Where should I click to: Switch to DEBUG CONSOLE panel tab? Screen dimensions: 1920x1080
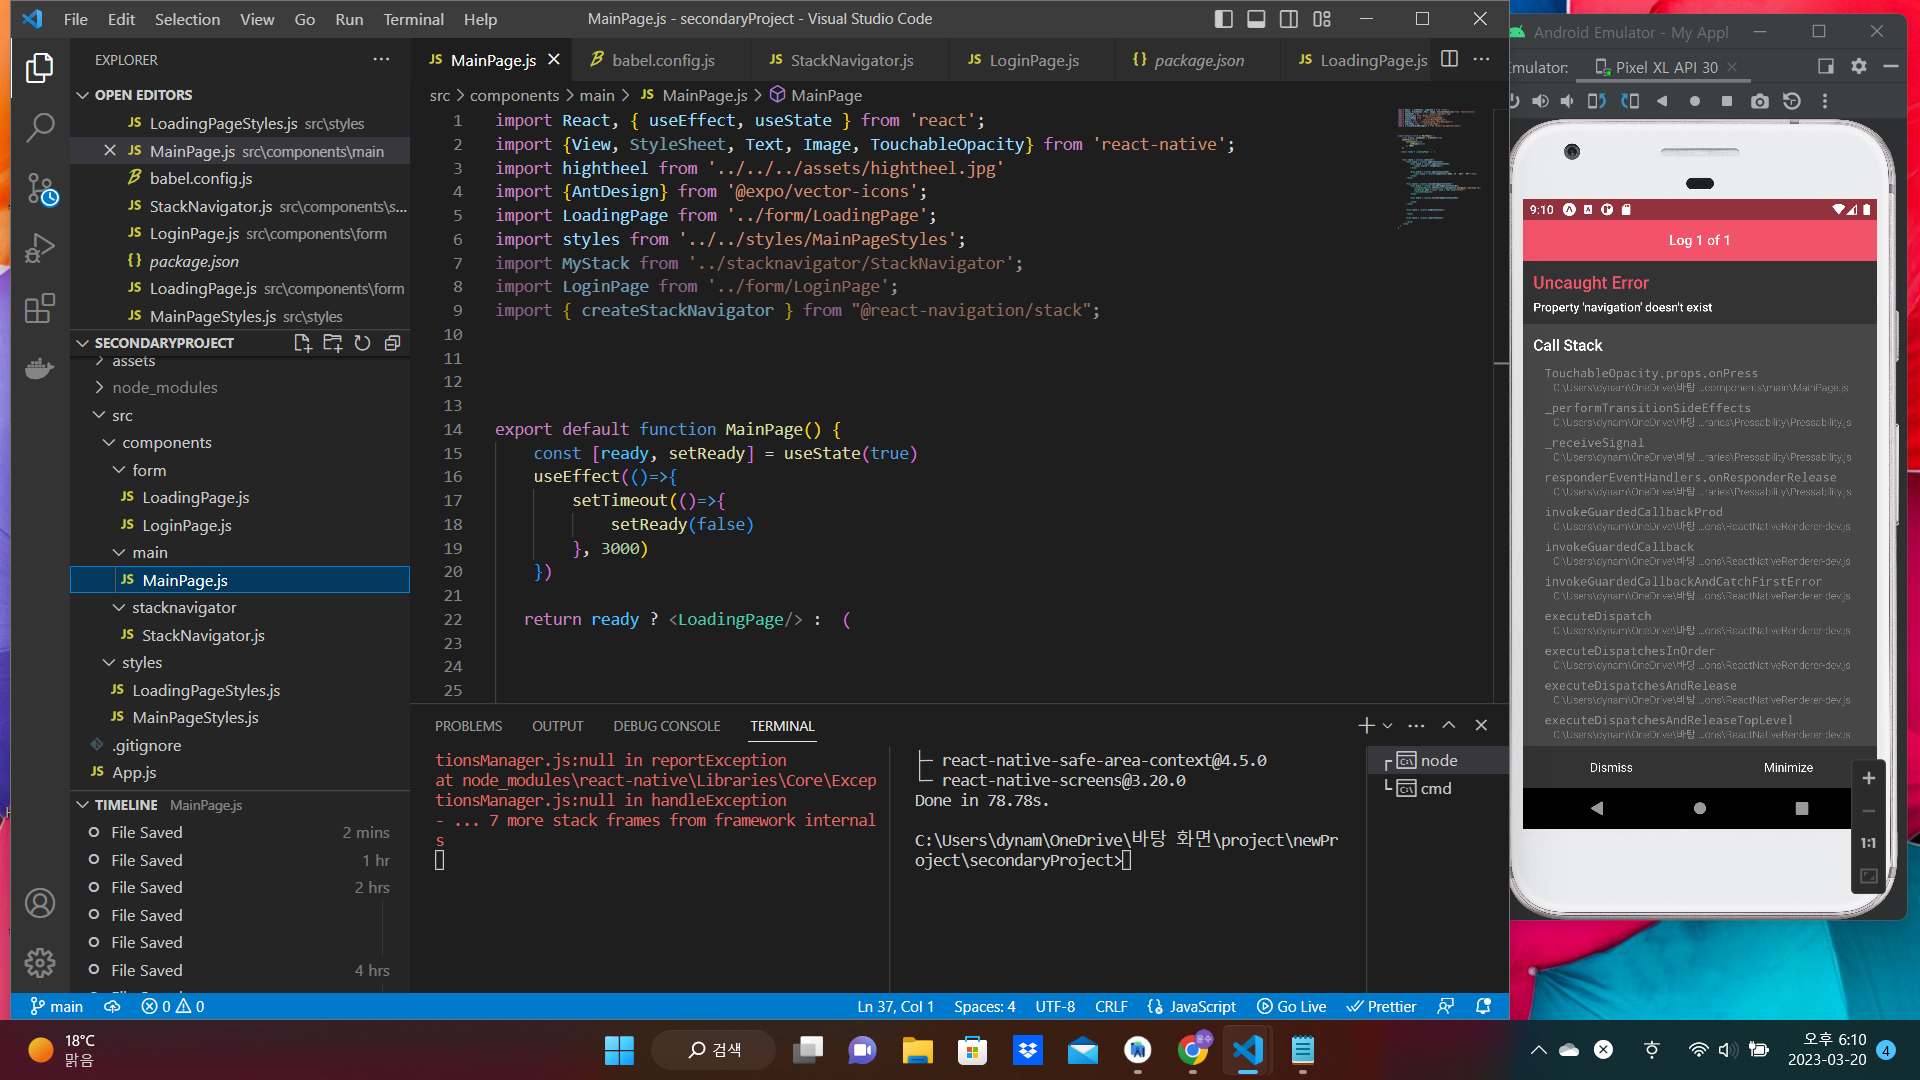[667, 727]
